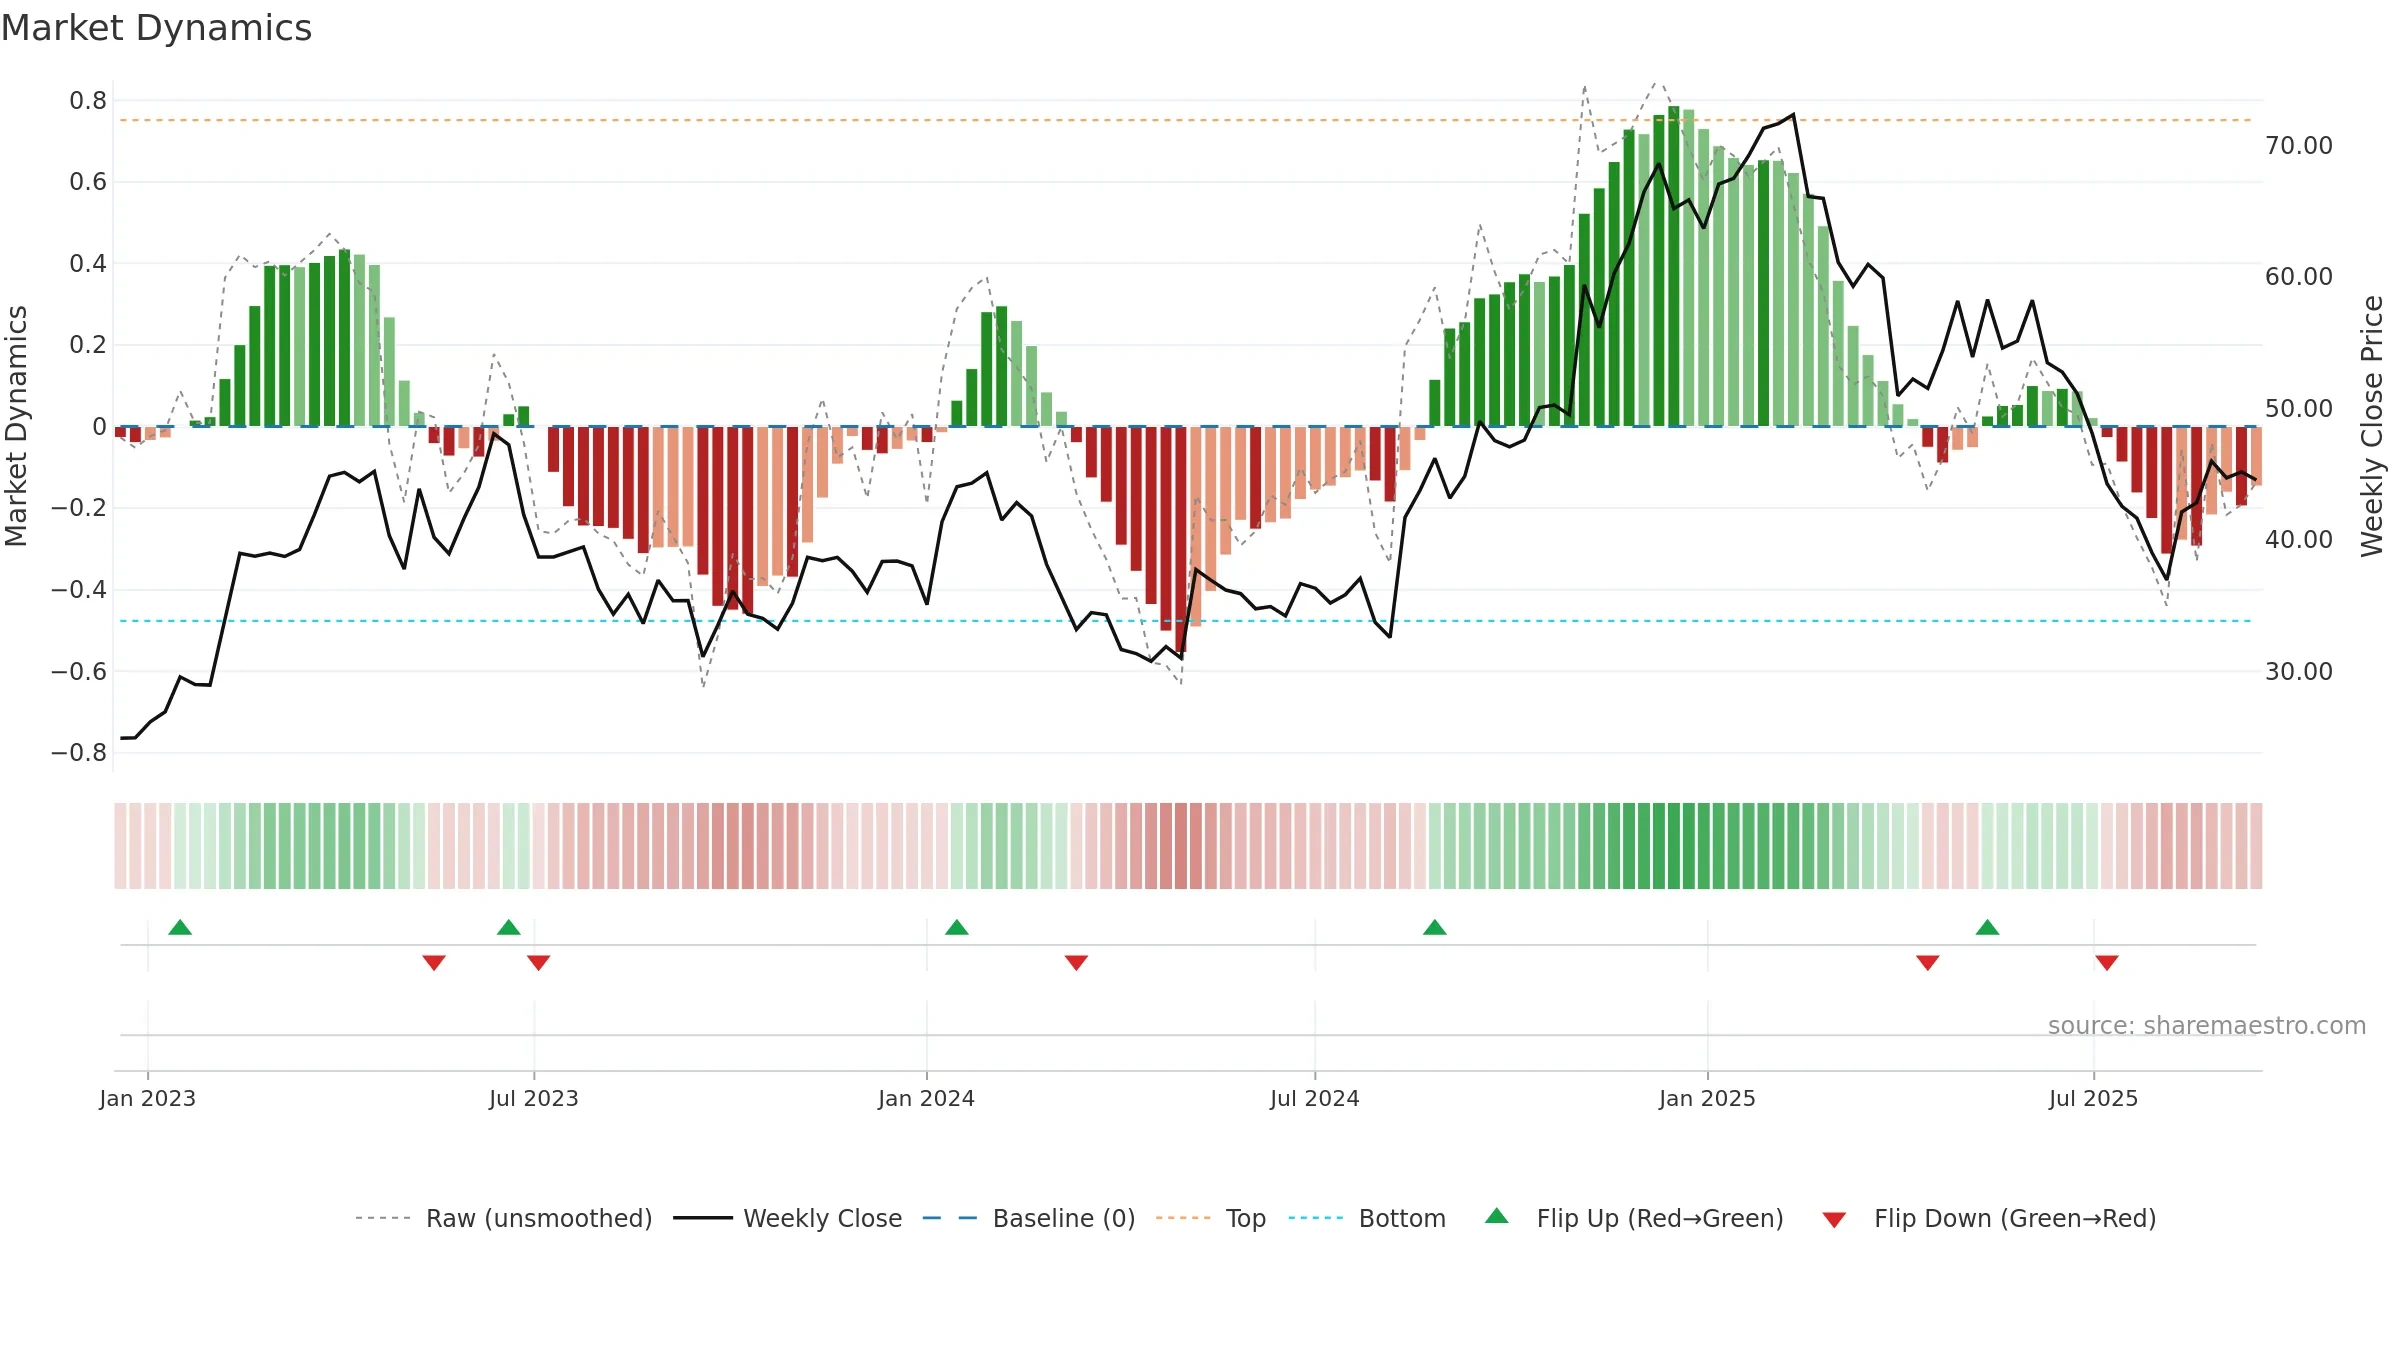Viewport: 2400px width, 1350px height.
Task: Click Flip Down marker in early 2024
Action: (x=1077, y=963)
